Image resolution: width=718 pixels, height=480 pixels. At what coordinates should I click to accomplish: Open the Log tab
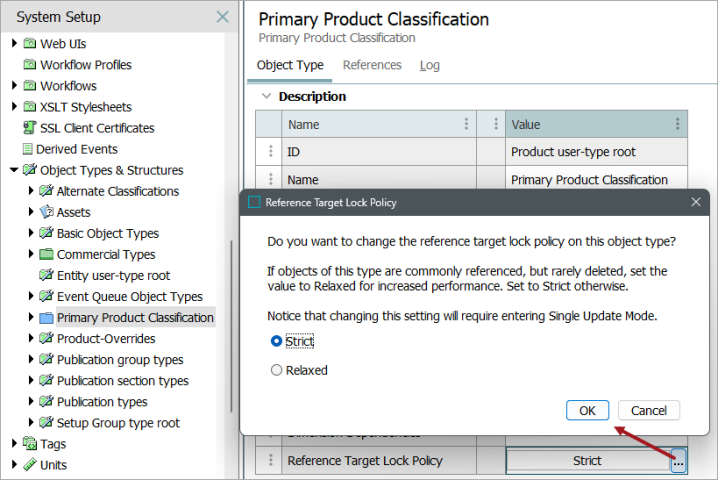(x=430, y=65)
